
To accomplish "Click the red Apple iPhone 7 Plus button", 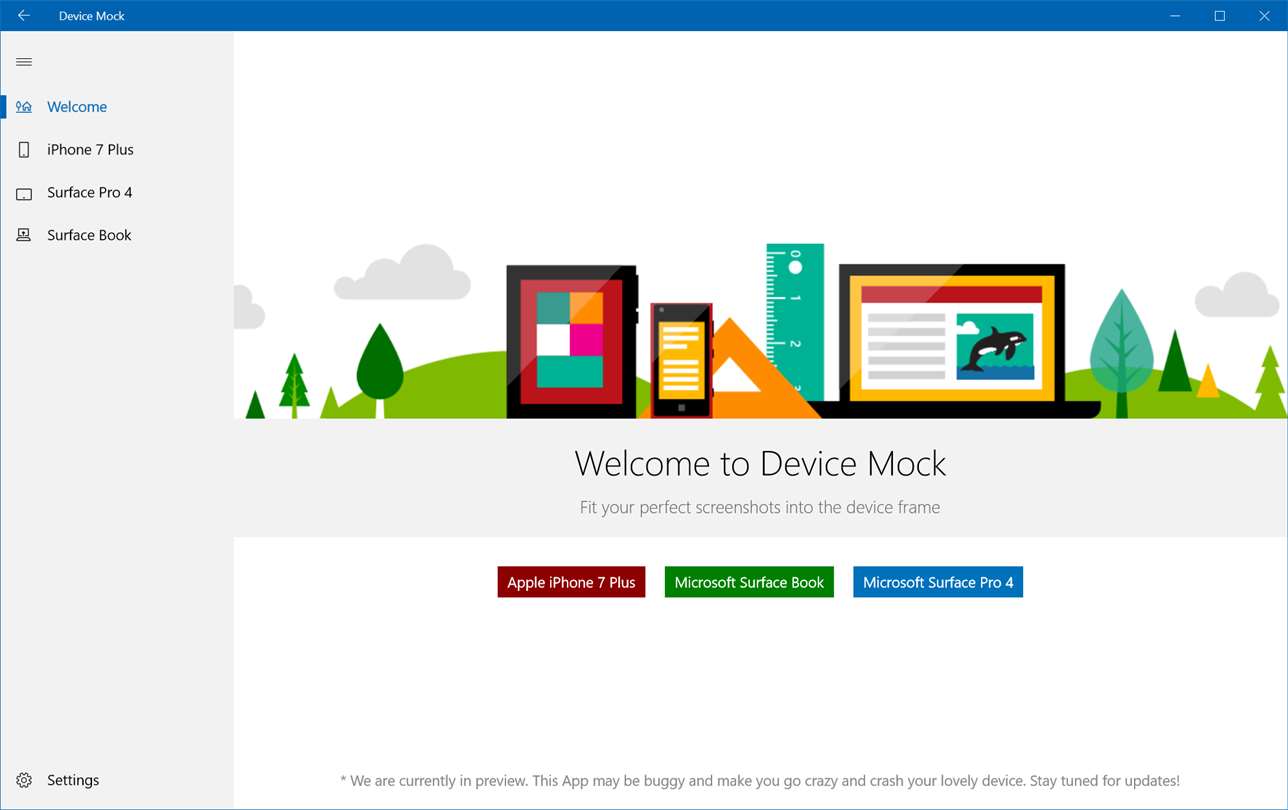I will (x=571, y=582).
